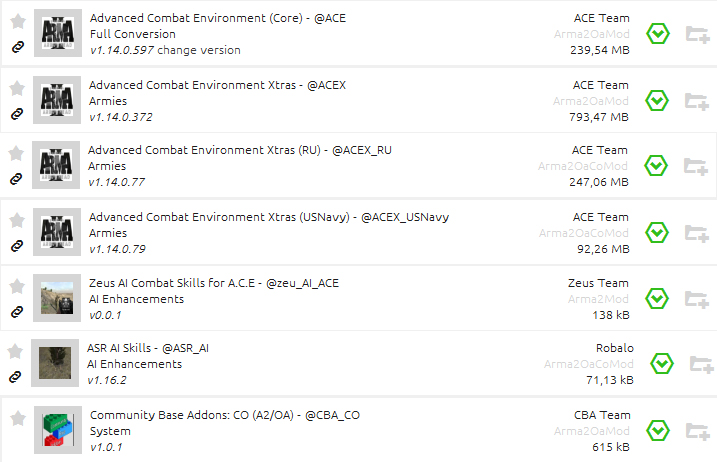Add ACEX_RU mod to collection folder

(x=696, y=166)
